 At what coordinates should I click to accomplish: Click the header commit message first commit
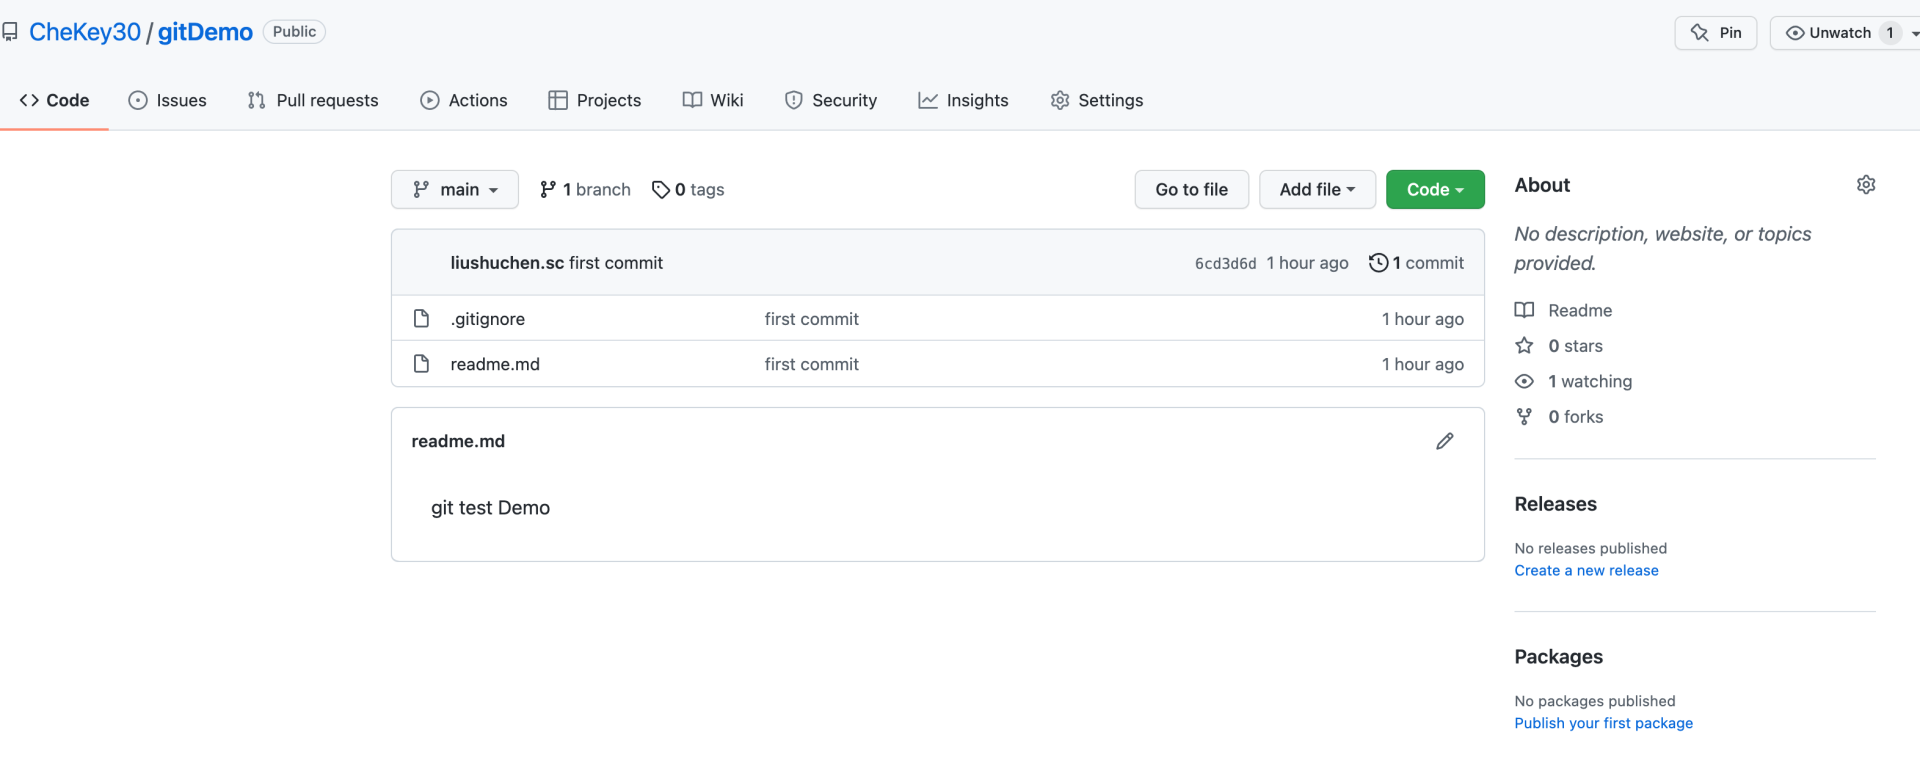pos(616,263)
